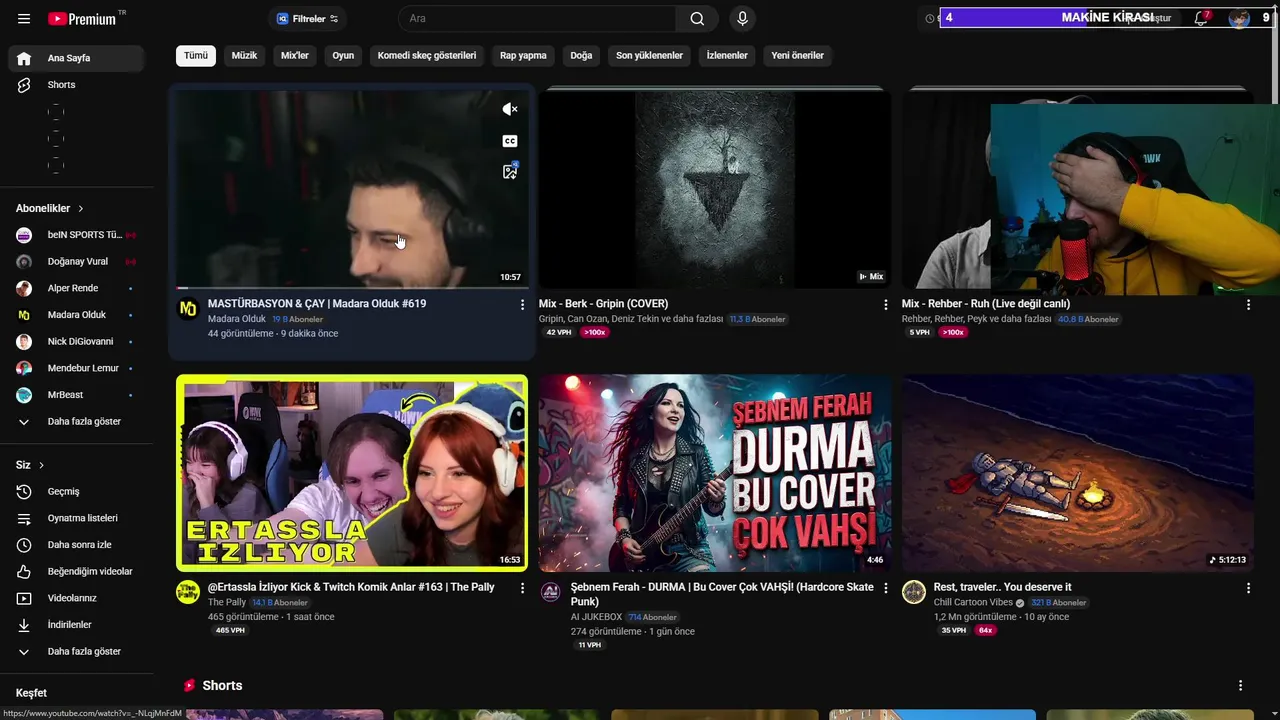The height and width of the screenshot is (720, 1280).
Task: Select the Müzik filter chip
Action: point(245,56)
